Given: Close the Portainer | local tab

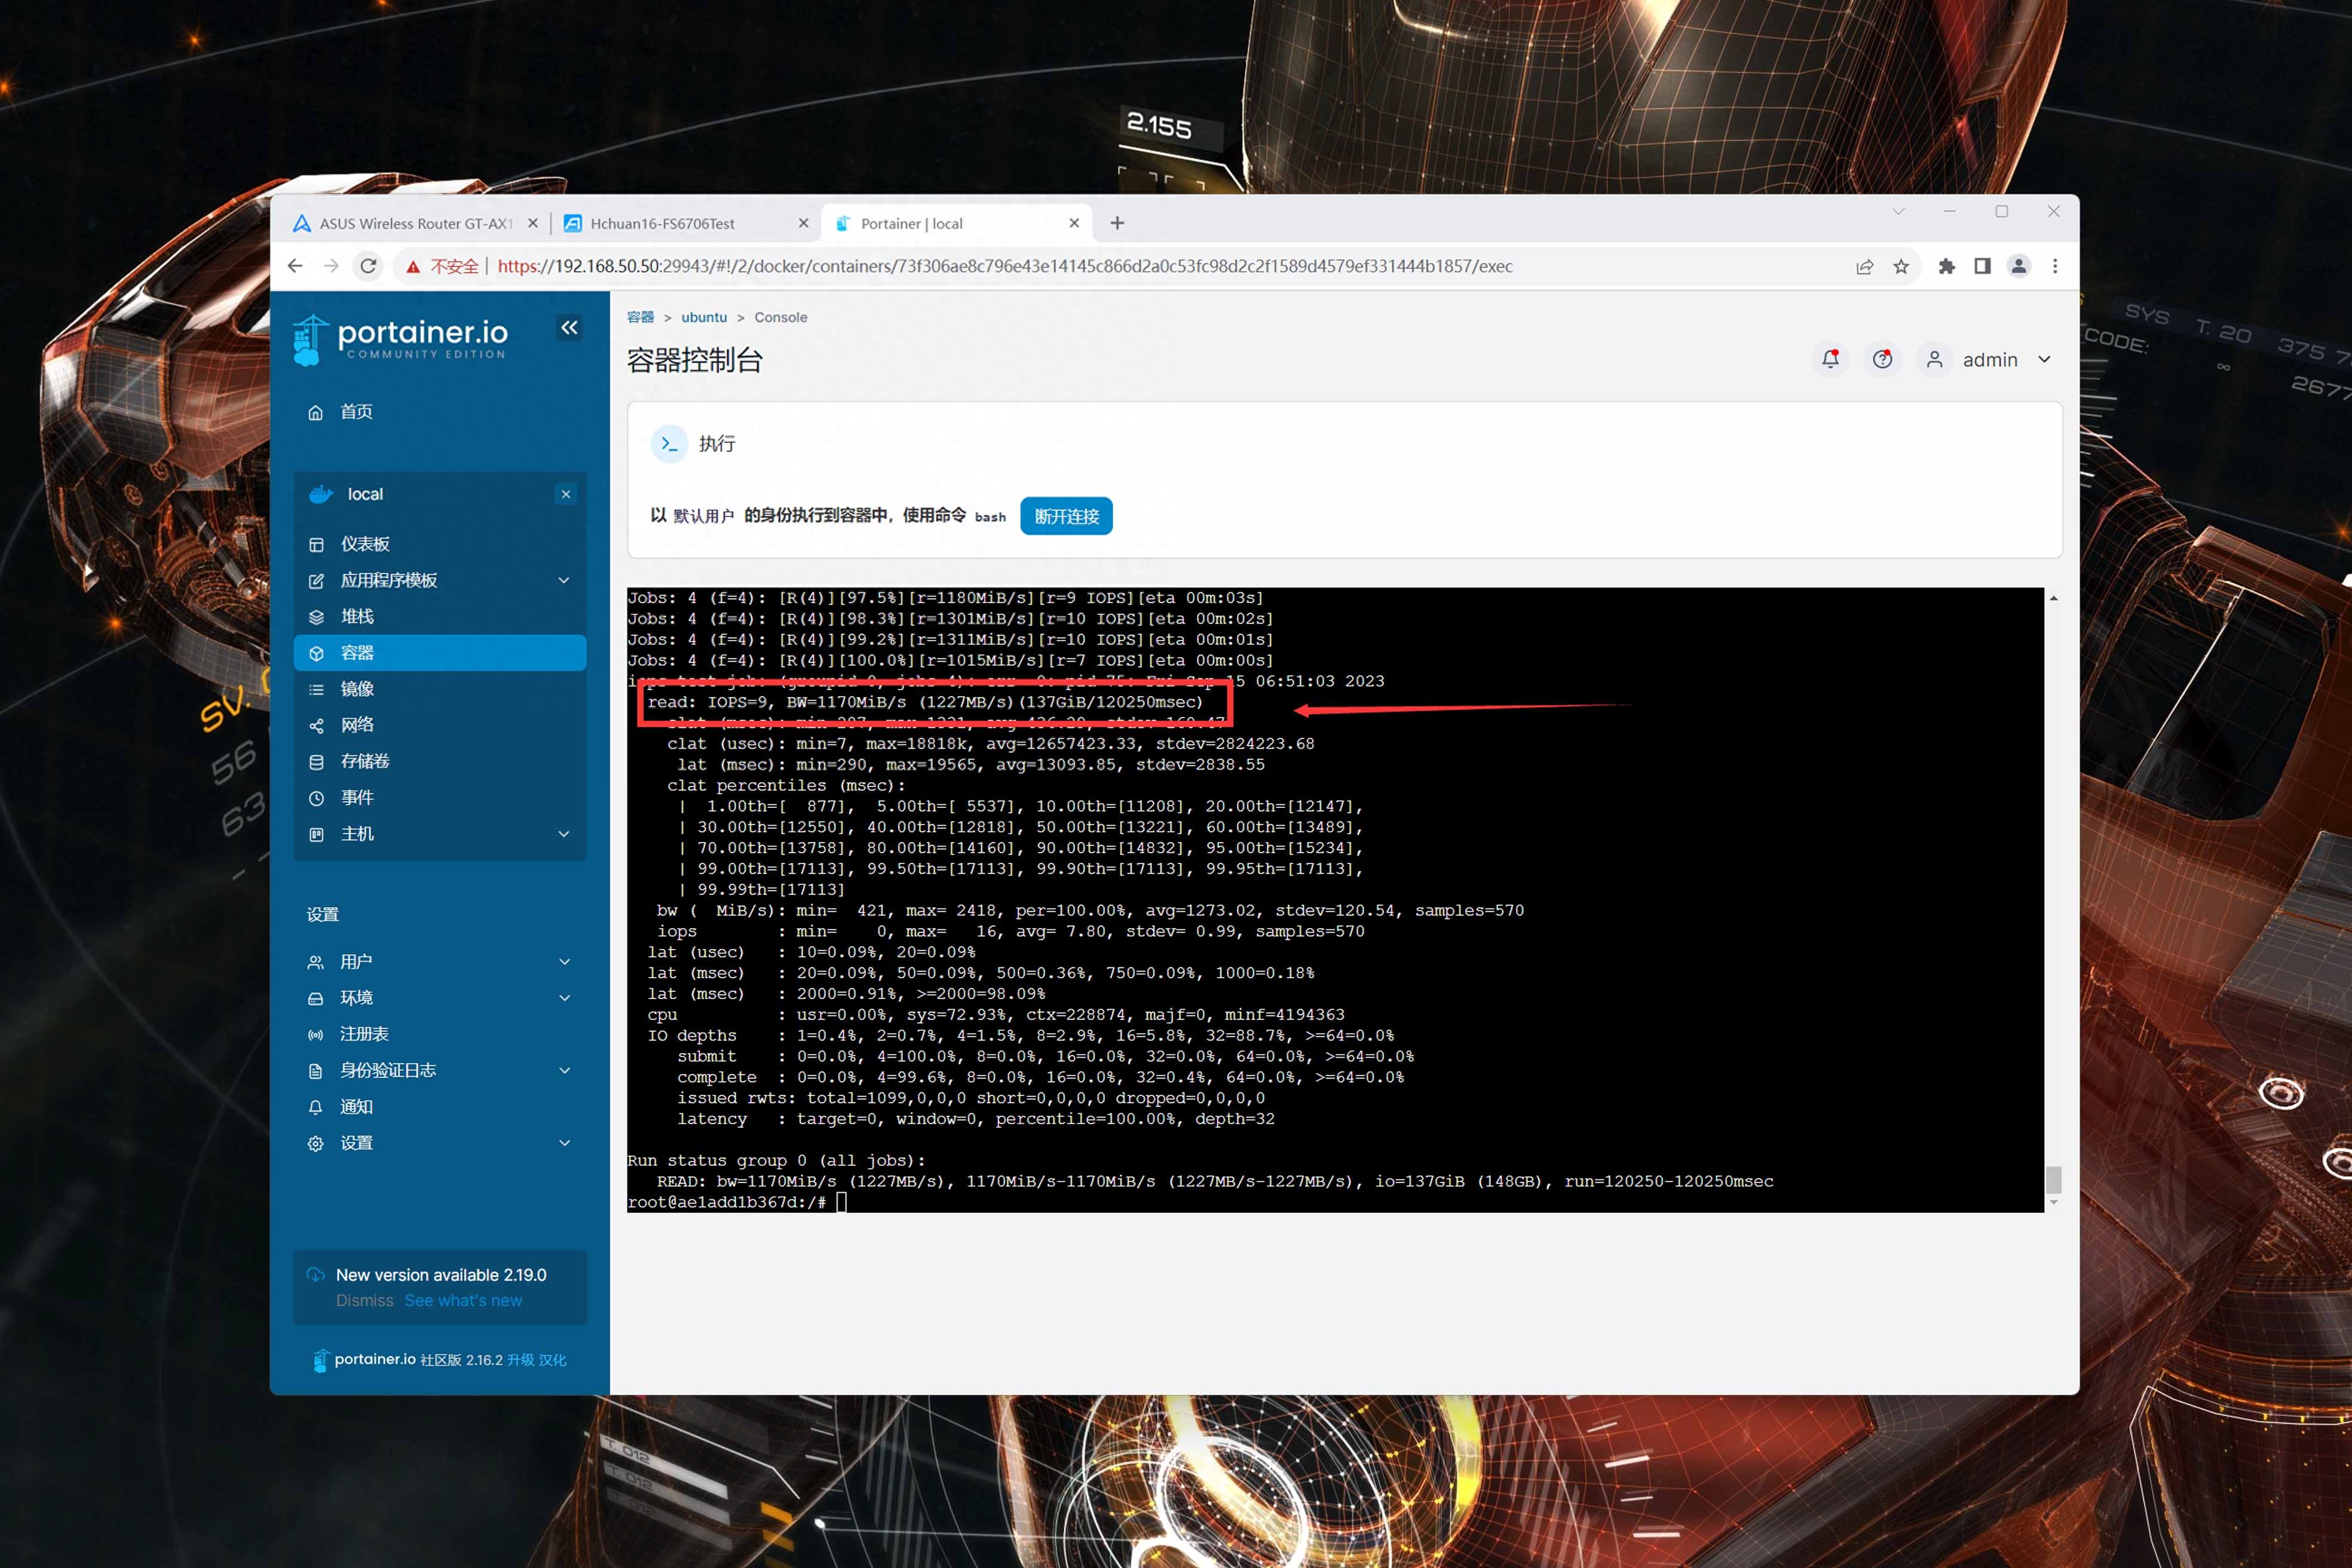Looking at the screenshot, I should coord(1074,223).
